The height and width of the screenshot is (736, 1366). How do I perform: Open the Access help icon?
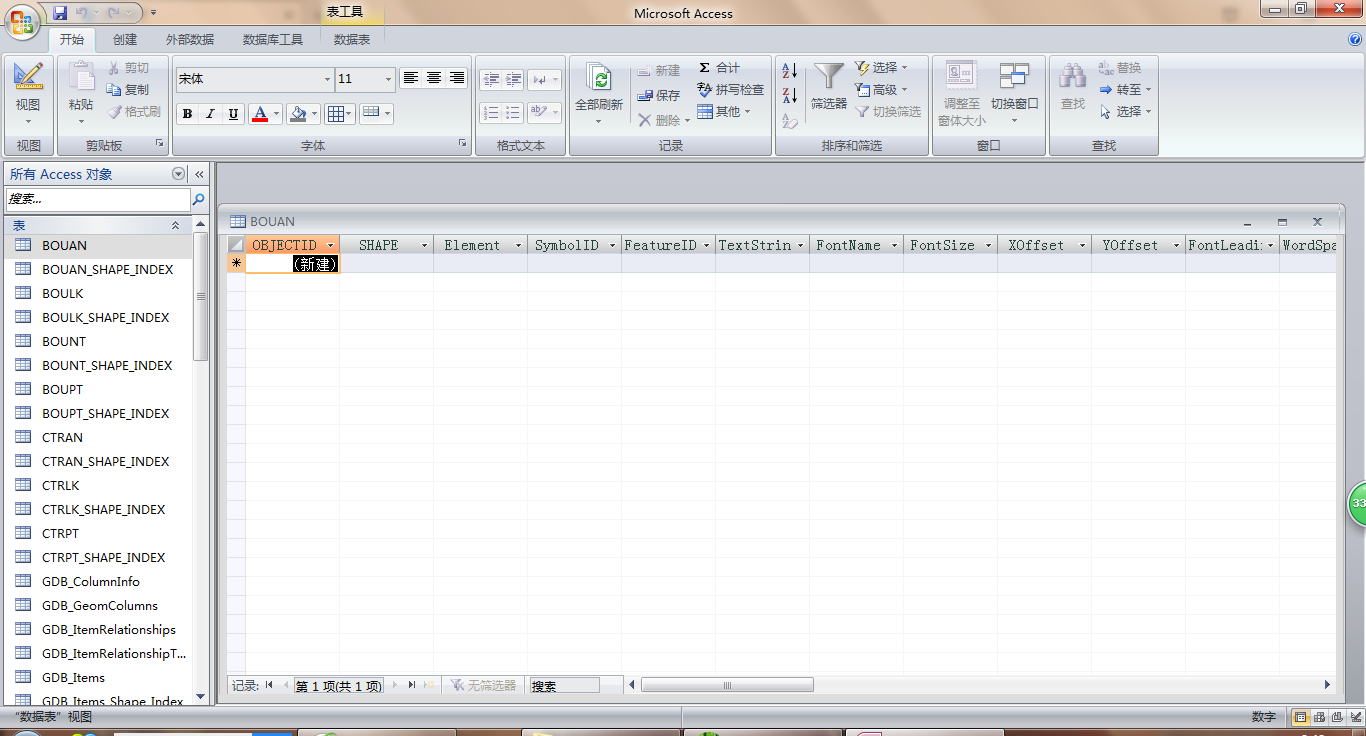click(1355, 39)
